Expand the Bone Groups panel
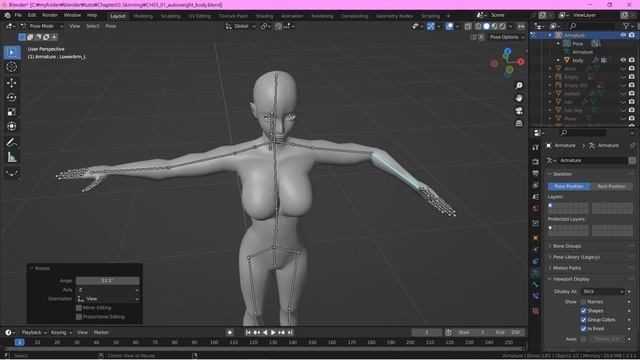640x360 pixels. coord(567,246)
